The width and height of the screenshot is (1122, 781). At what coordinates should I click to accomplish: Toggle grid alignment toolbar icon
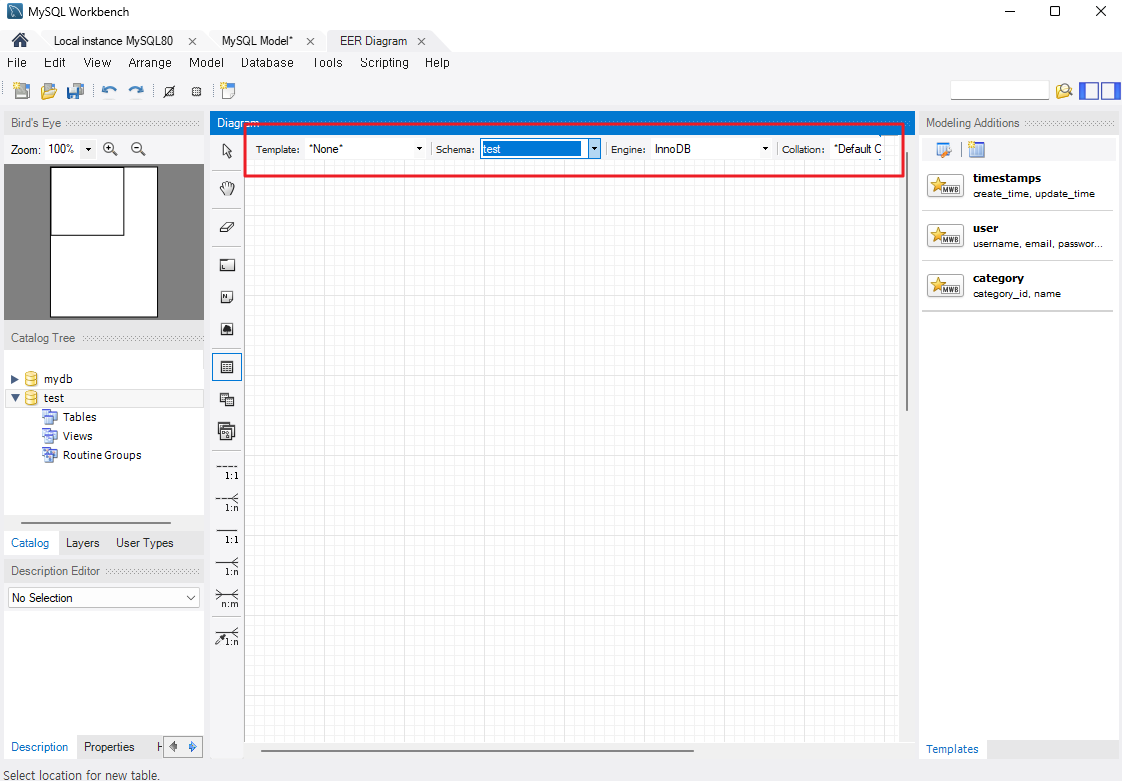pos(169,91)
